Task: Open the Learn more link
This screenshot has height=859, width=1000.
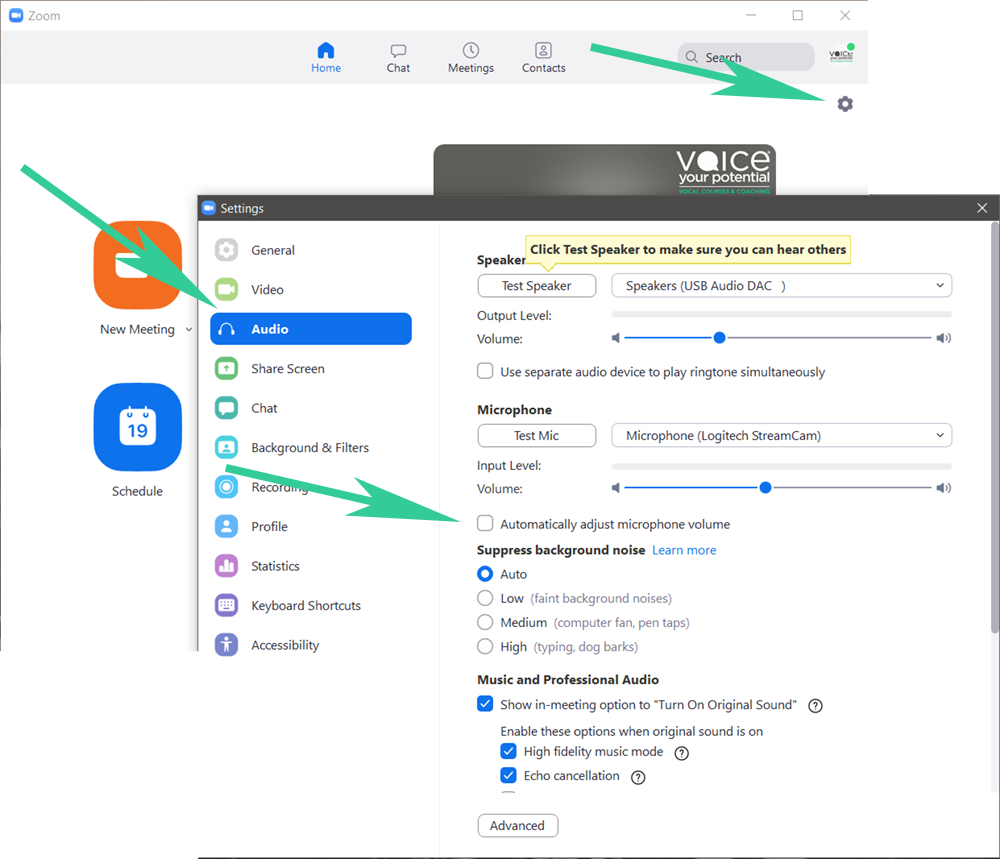Action: pos(684,550)
